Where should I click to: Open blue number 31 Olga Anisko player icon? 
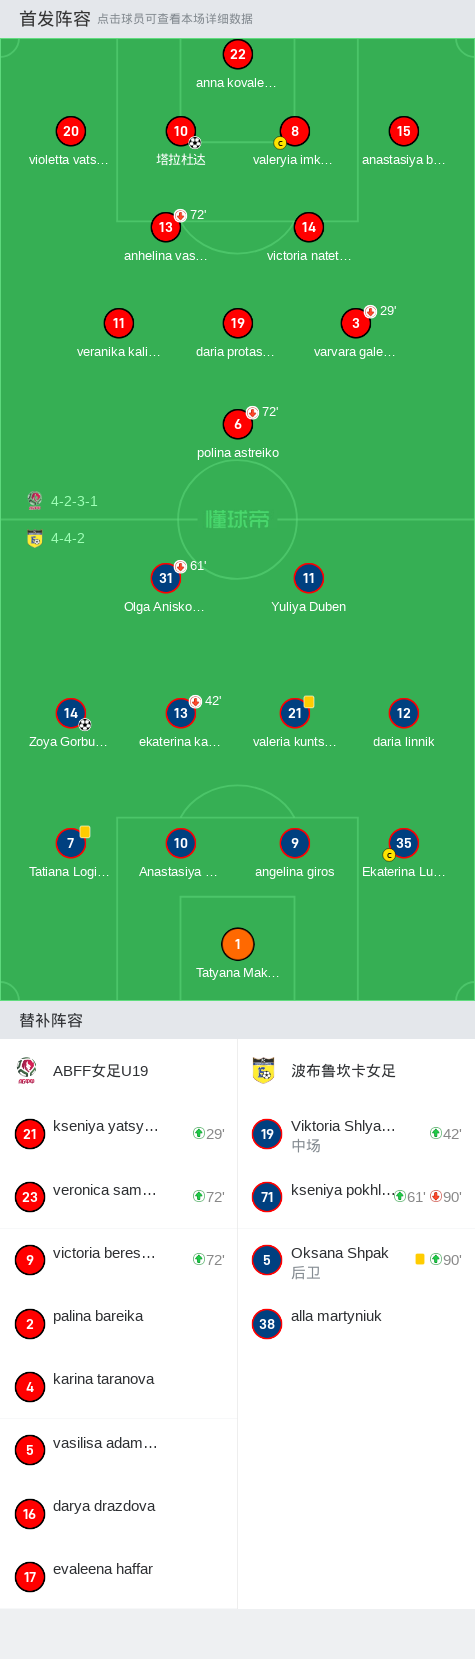pos(166,578)
